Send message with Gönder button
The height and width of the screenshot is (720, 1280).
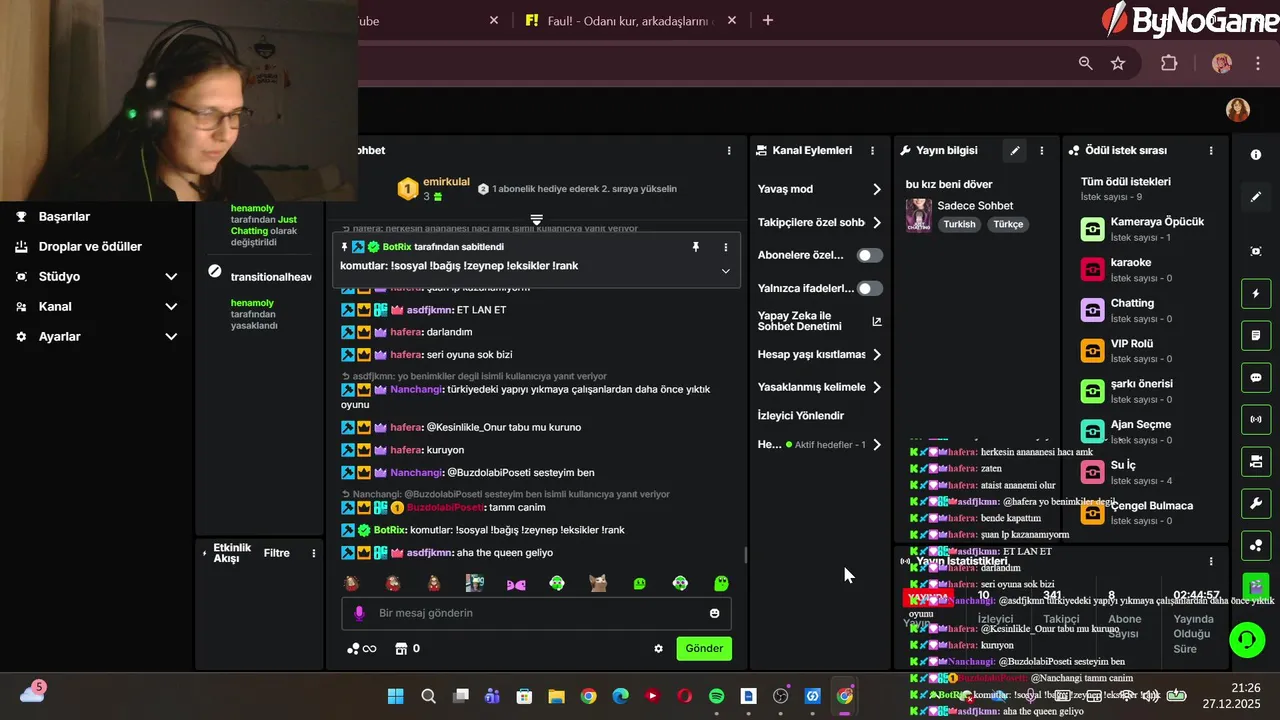coord(704,648)
